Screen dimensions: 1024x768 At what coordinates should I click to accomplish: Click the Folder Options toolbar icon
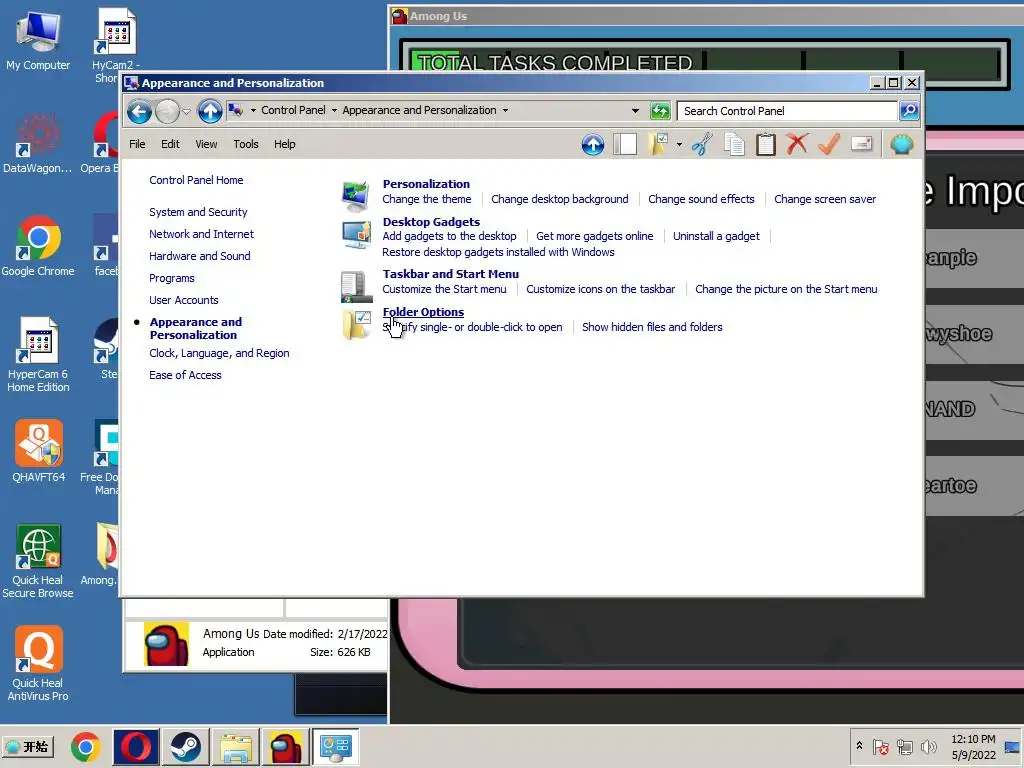(x=658, y=144)
